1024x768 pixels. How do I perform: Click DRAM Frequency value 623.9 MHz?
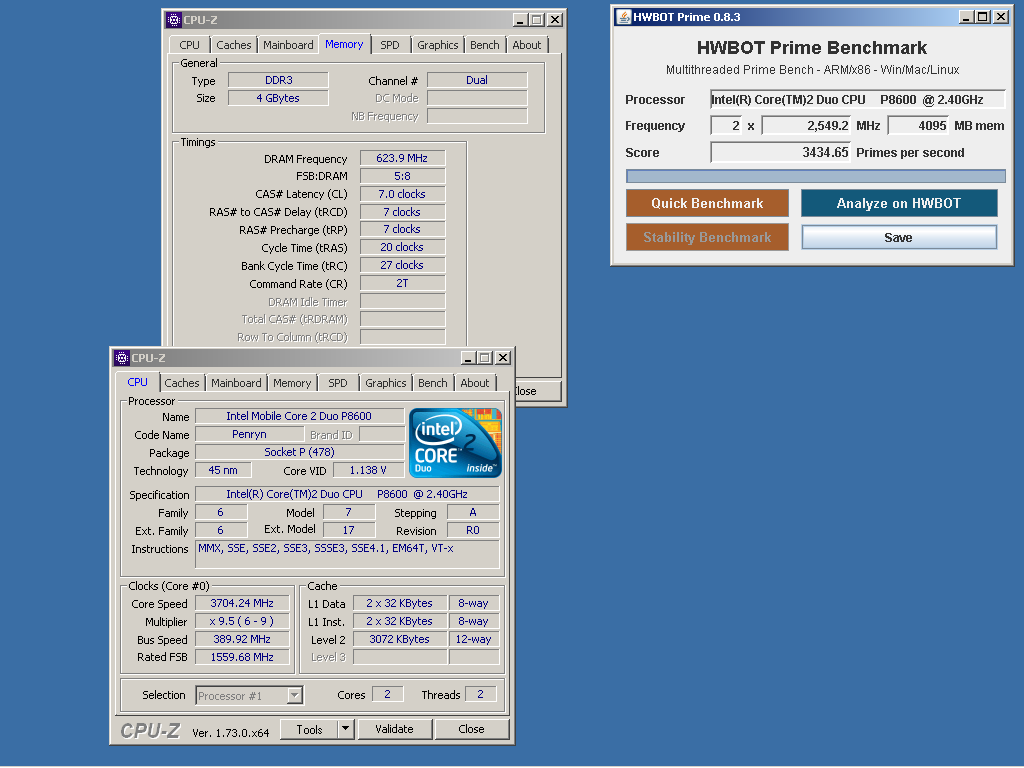pos(402,158)
